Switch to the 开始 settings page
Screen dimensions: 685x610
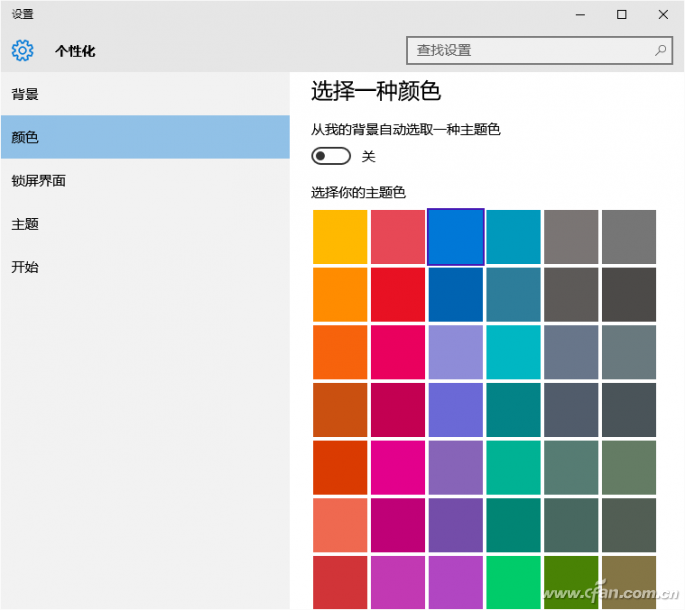pyautogui.click(x=26, y=267)
